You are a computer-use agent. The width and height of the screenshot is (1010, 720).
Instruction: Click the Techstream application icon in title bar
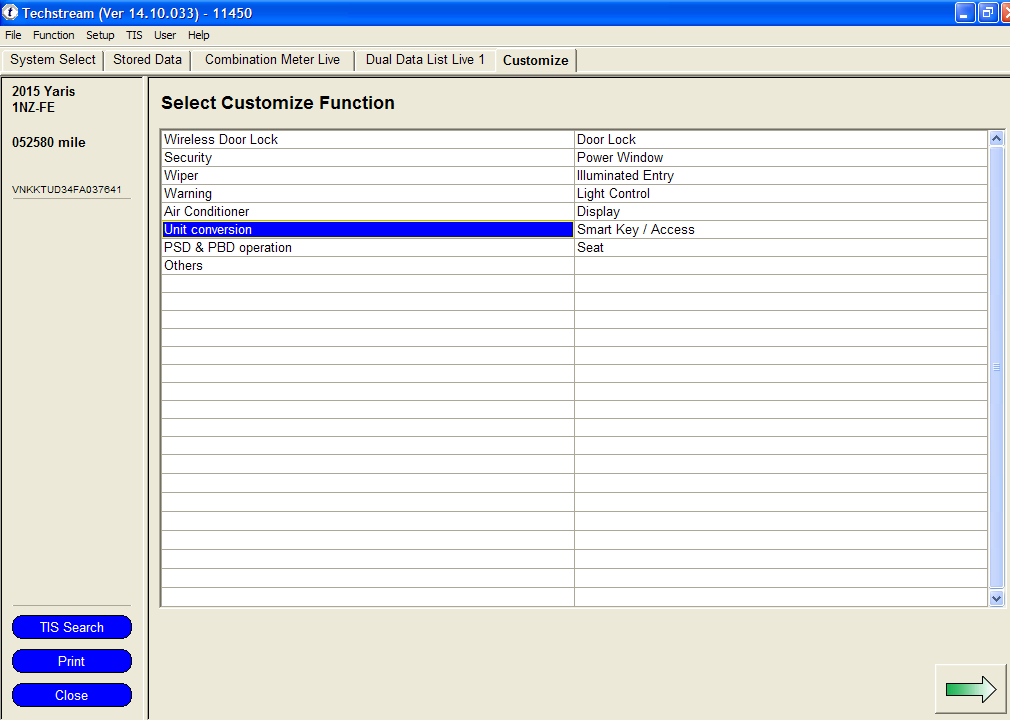pos(11,13)
